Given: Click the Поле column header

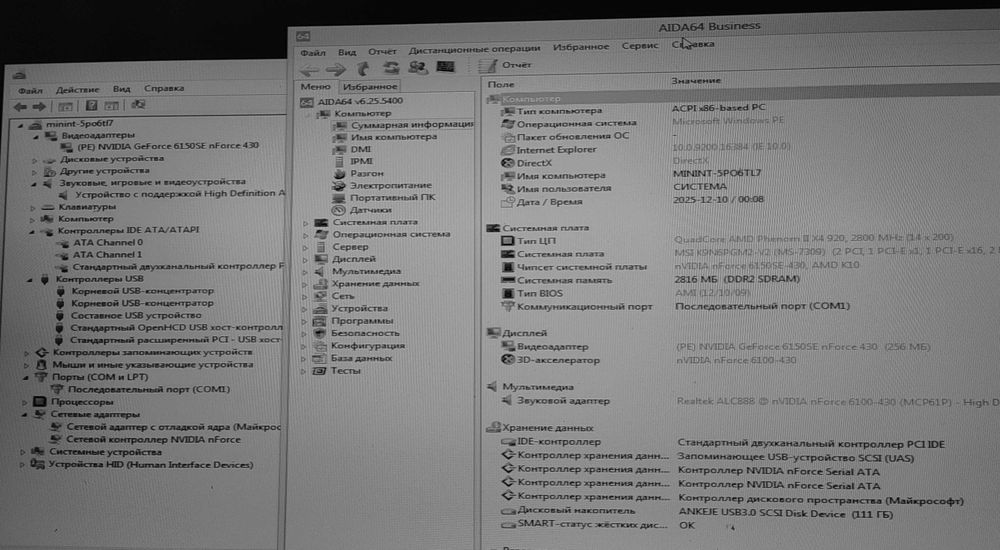Looking at the screenshot, I should coord(501,84).
